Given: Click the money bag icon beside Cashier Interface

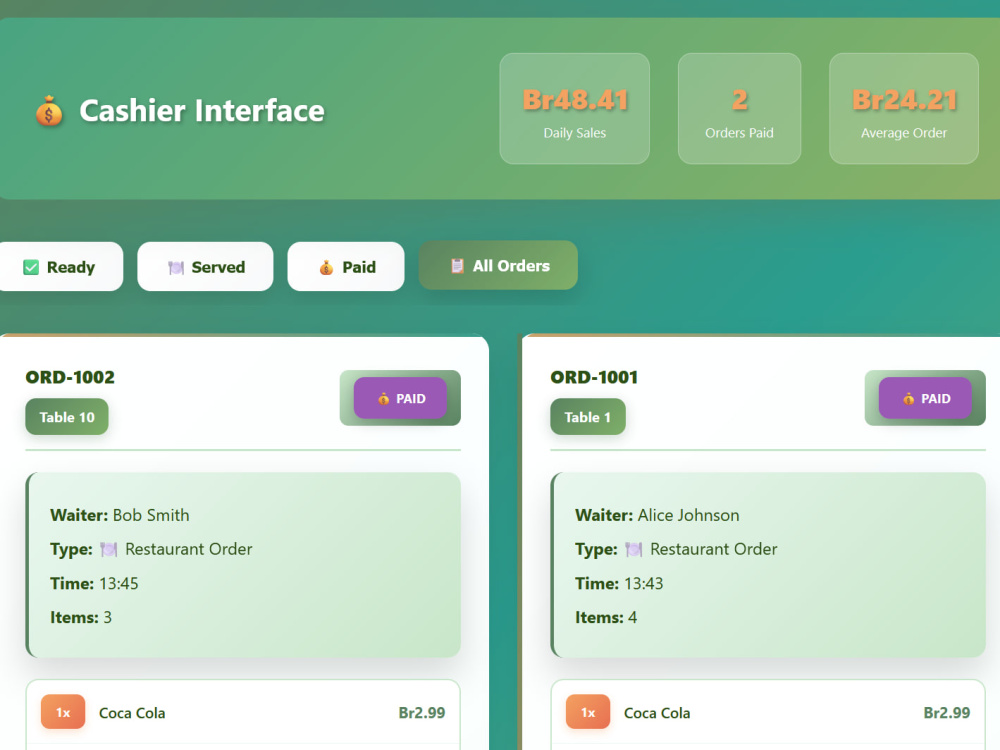Looking at the screenshot, I should click(x=49, y=111).
